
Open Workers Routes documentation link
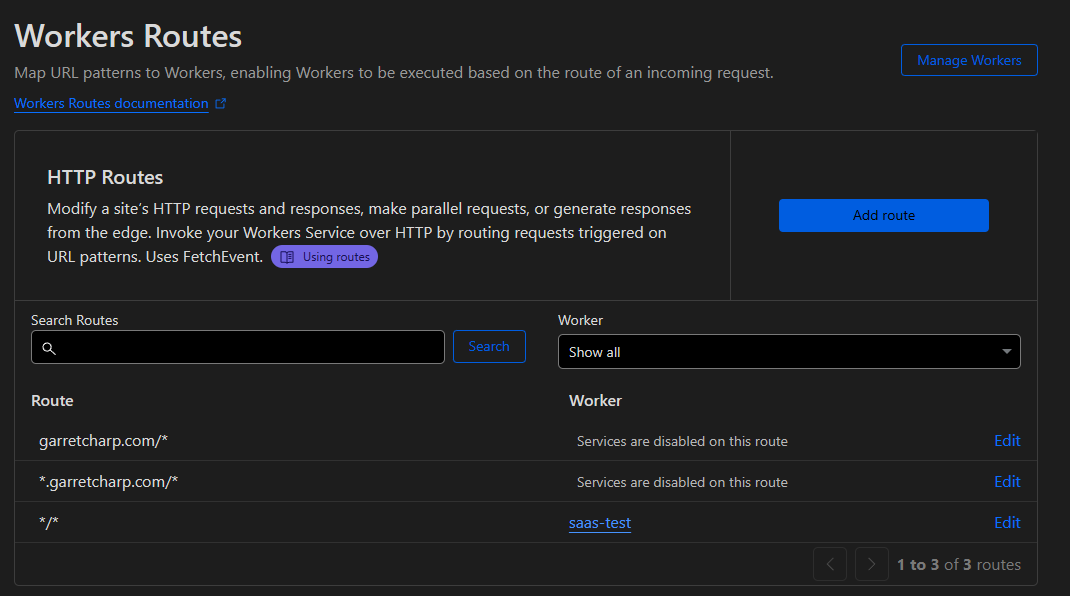click(111, 104)
